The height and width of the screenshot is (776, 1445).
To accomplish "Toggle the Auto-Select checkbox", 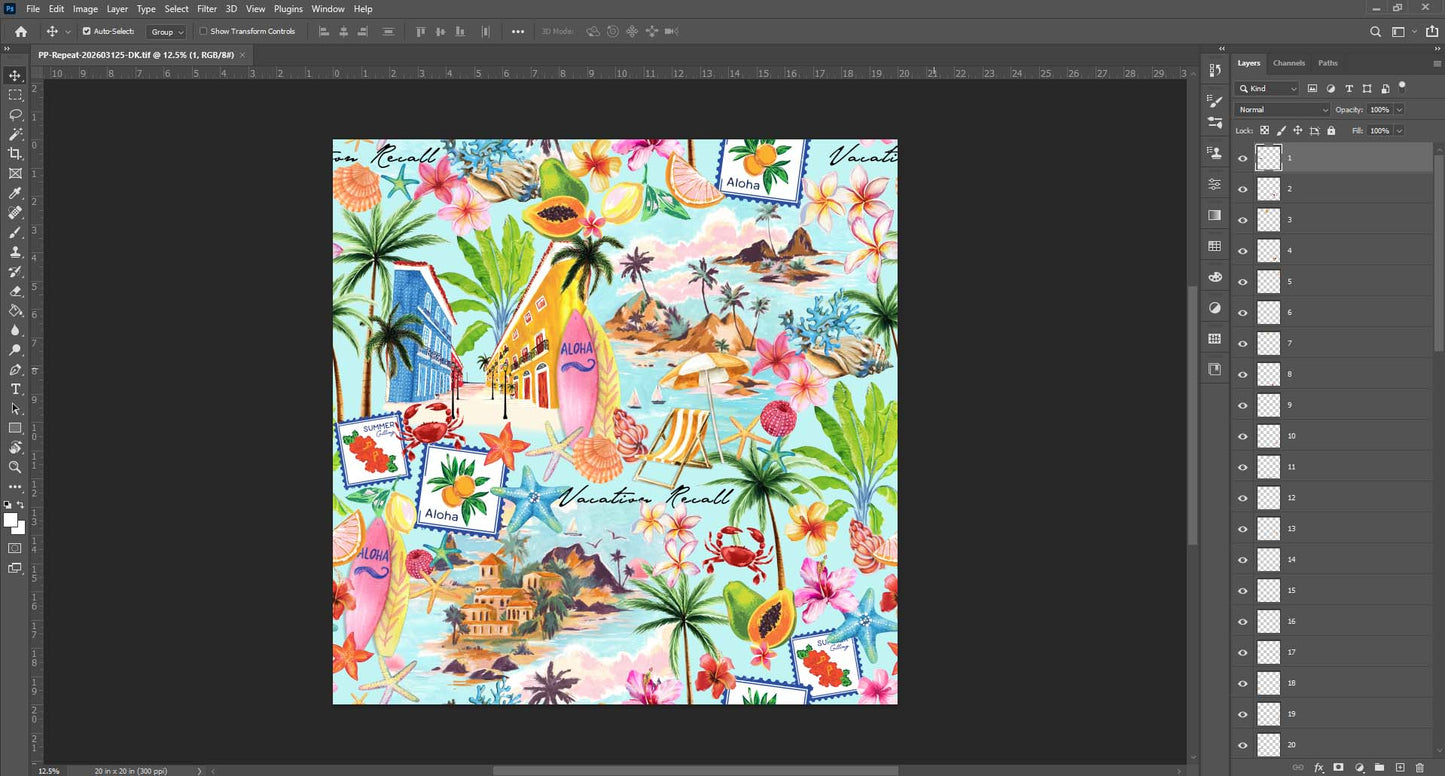I will pos(86,31).
